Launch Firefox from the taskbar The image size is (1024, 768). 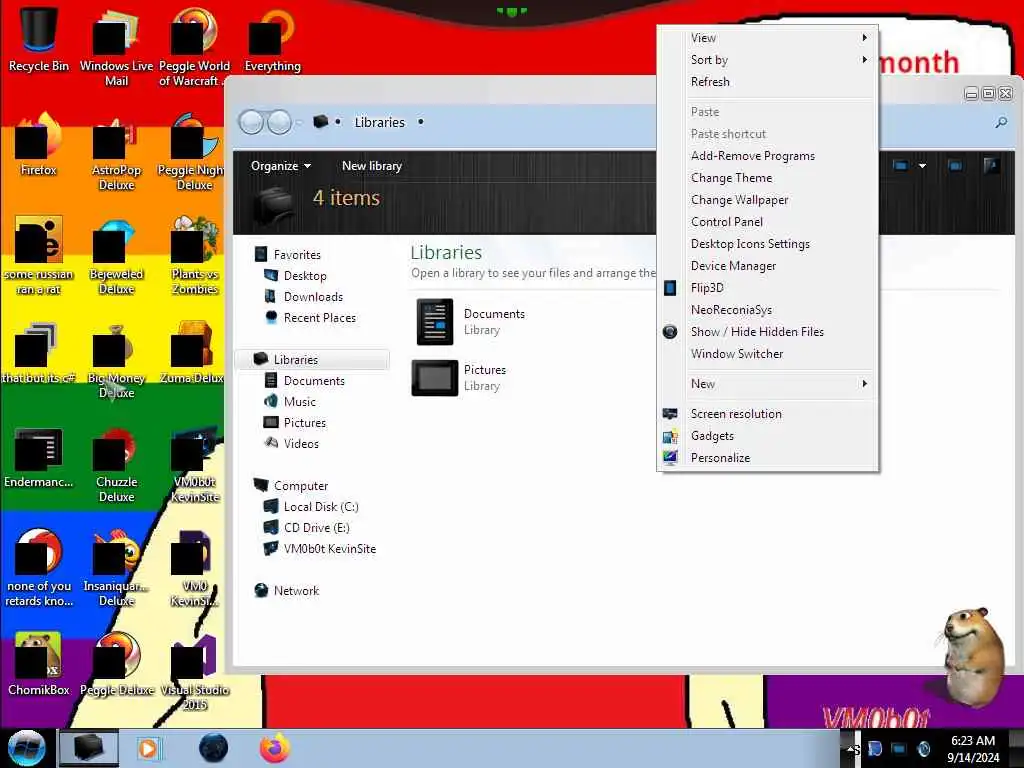coord(275,748)
